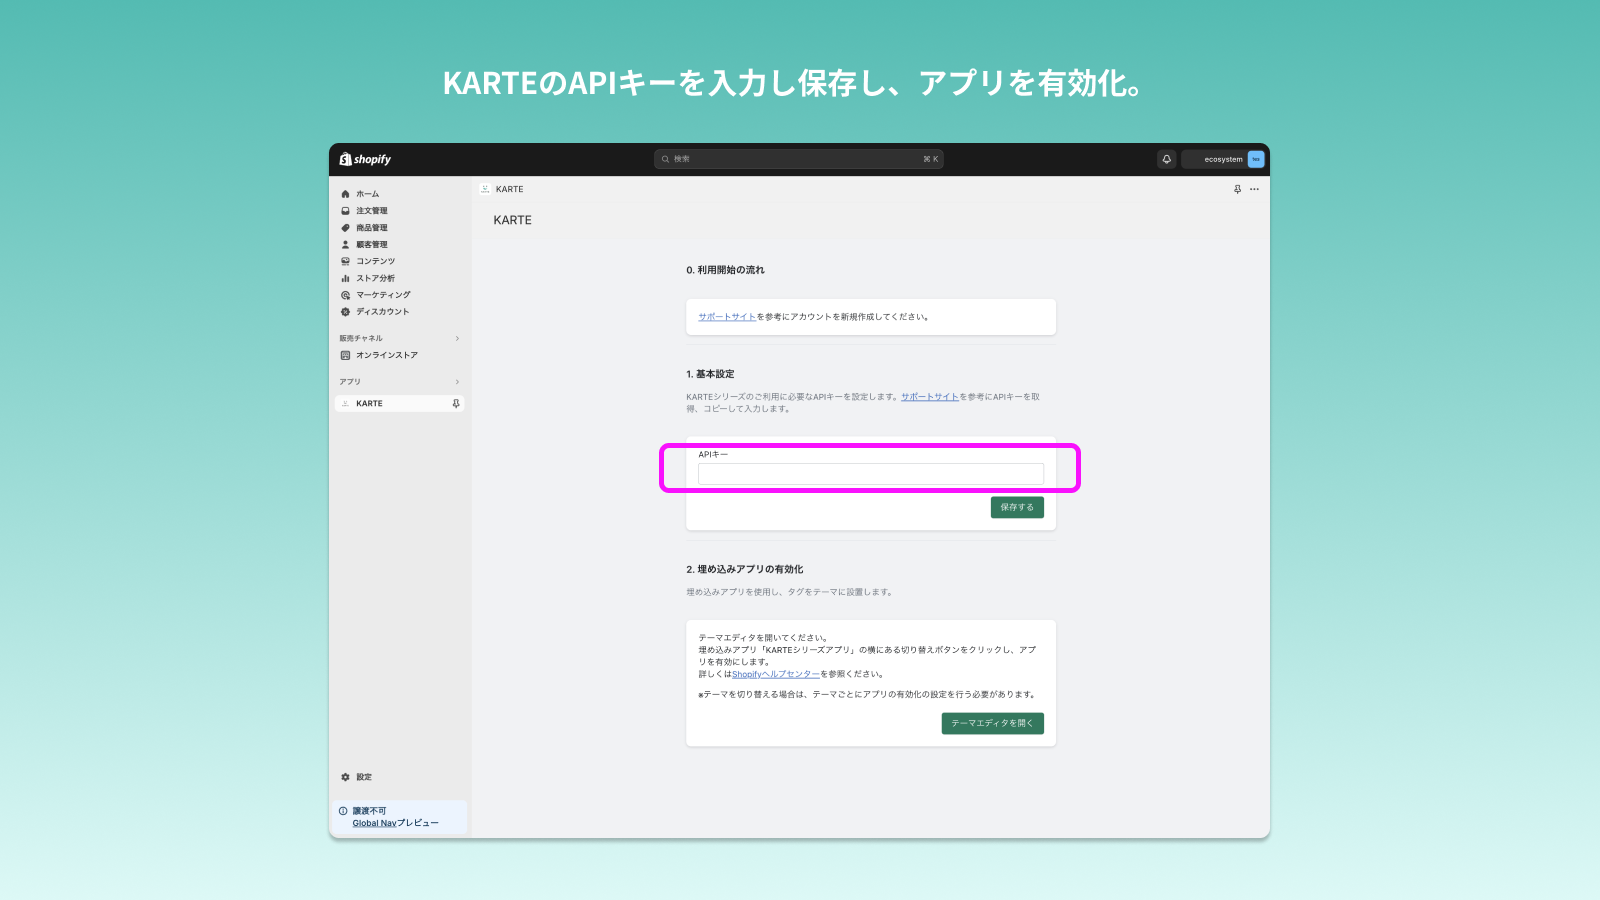This screenshot has width=1600, height=900.
Task: Select KARTE in the apps sidebar
Action: 370,403
